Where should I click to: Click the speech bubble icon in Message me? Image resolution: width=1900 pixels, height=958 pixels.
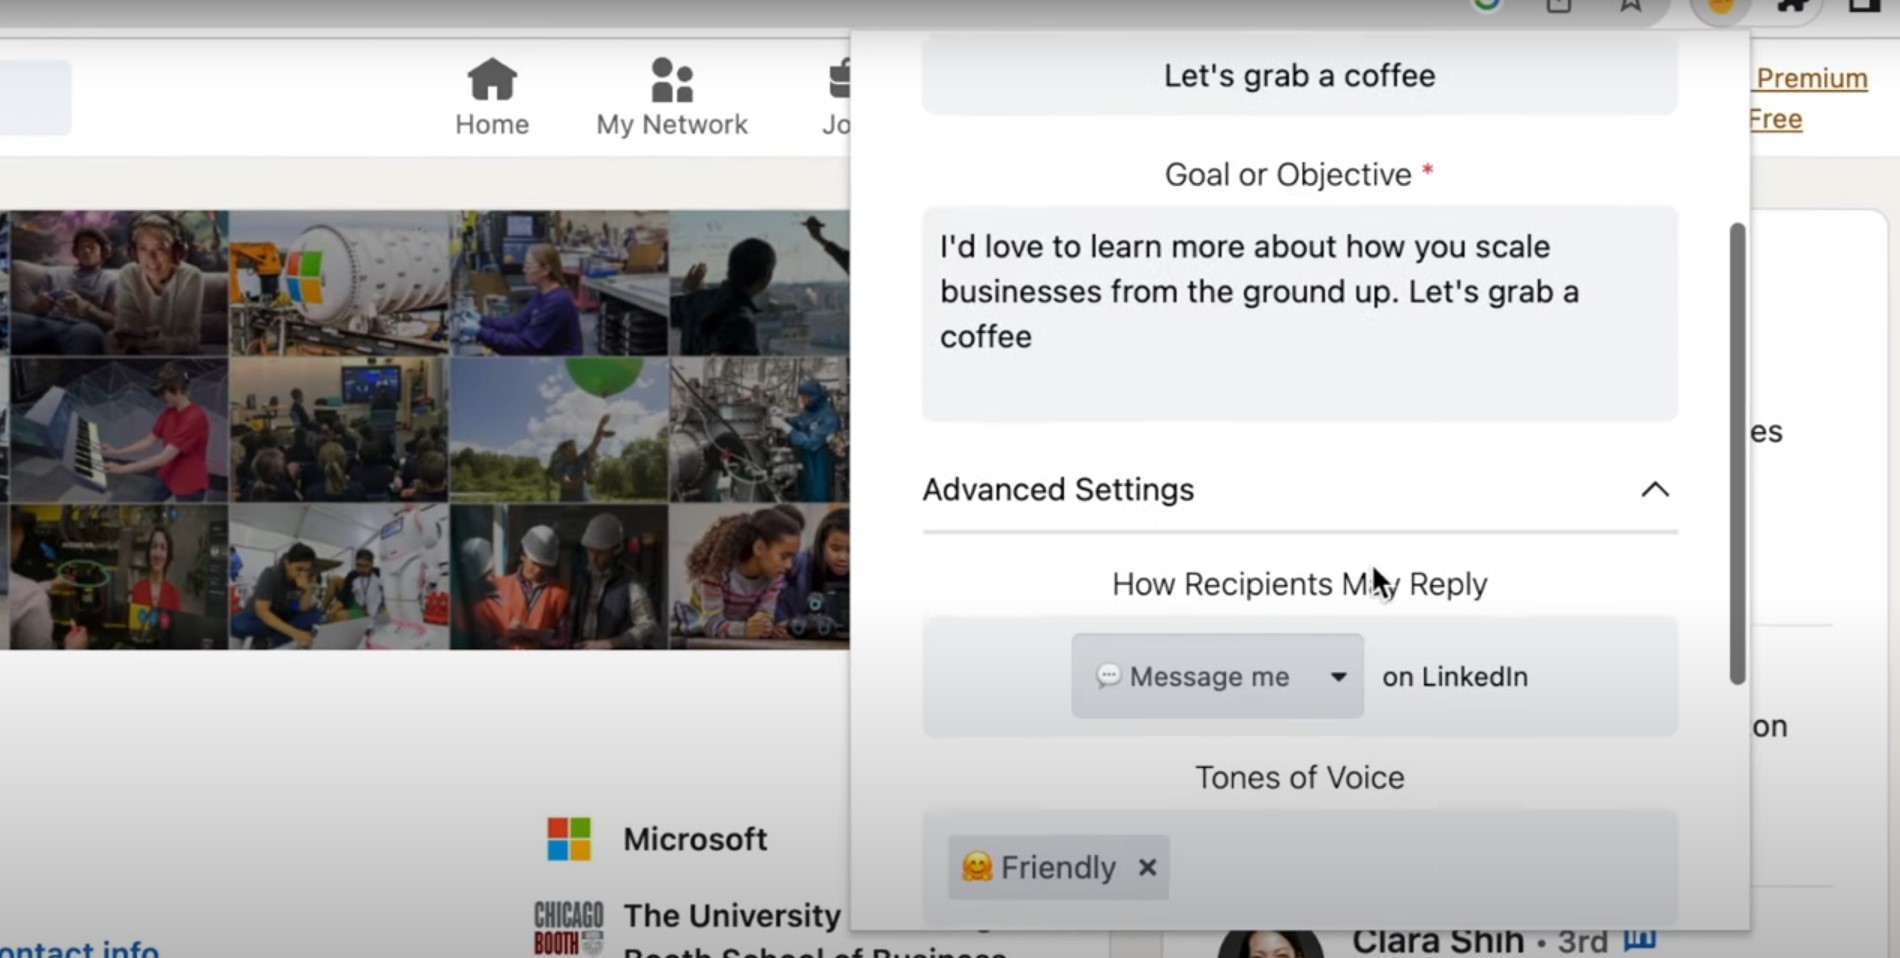(1108, 676)
